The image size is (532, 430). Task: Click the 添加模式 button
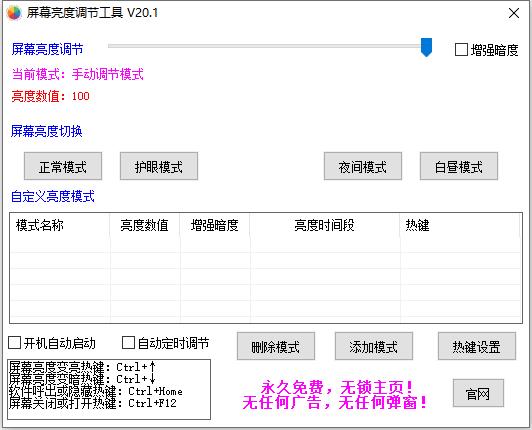pyautogui.click(x=374, y=346)
